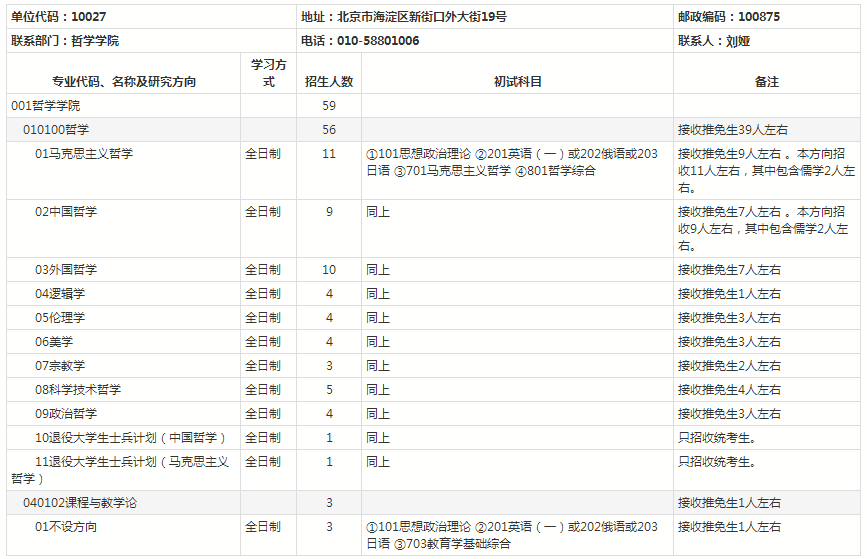Viewport: 867px width, 559px height.
Task: Click the 学习方式 column header
Action: pyautogui.click(x=268, y=73)
